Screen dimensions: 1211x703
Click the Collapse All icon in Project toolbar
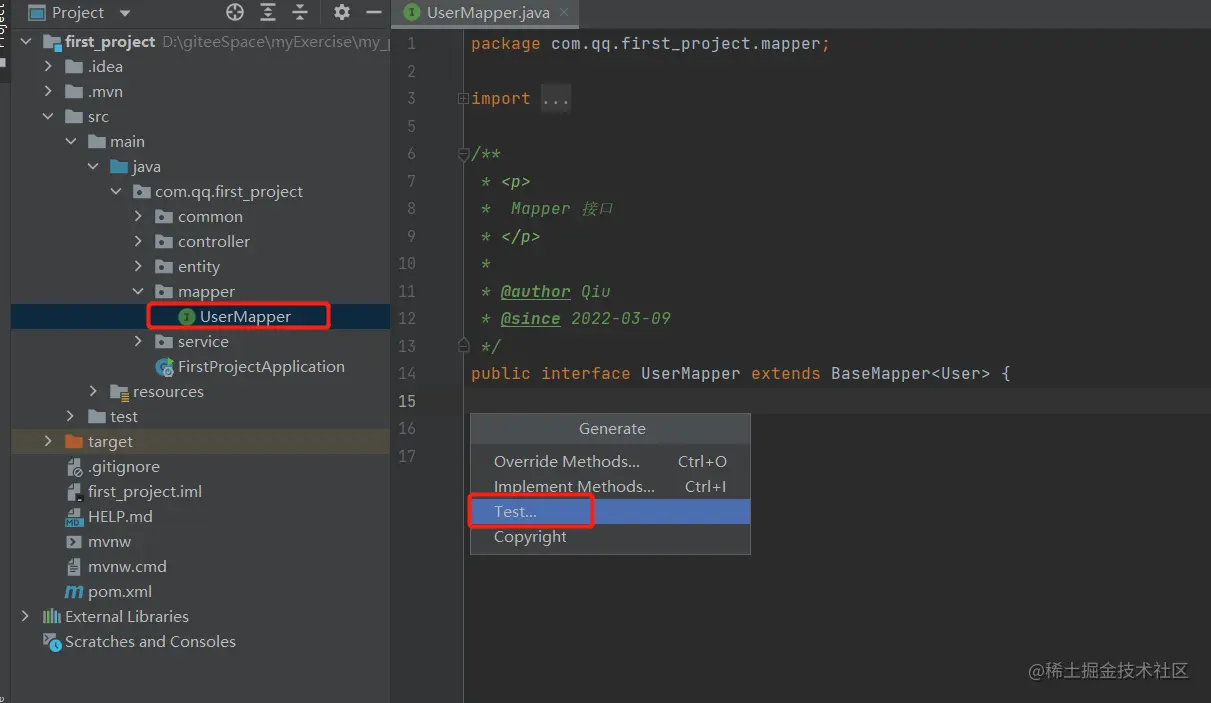(x=300, y=12)
